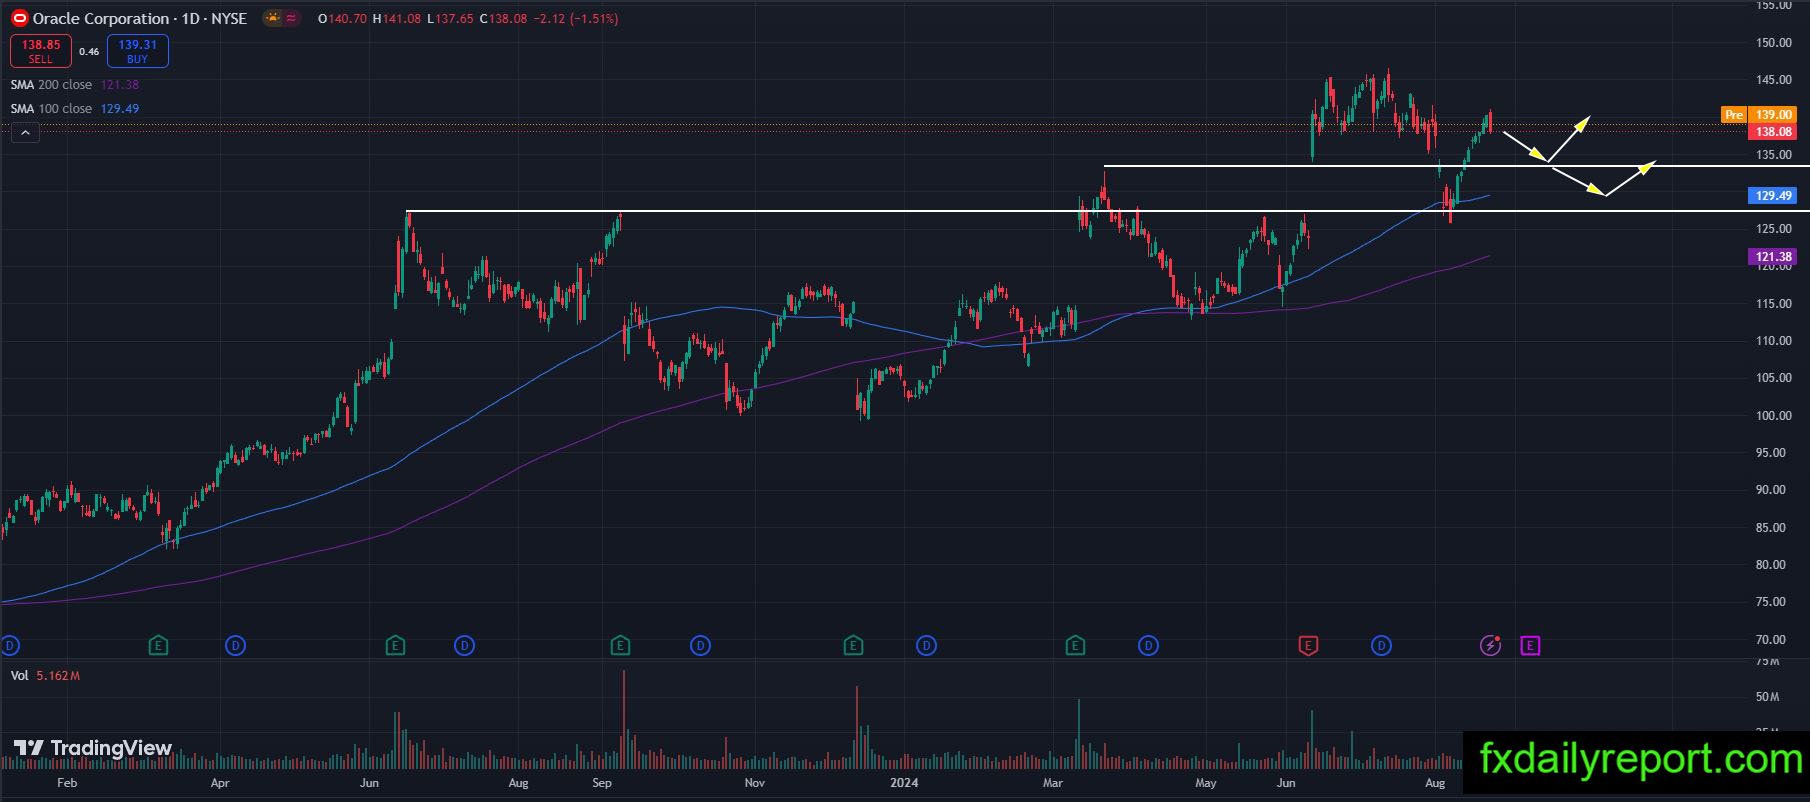Open the red earnings E marker for June 2024
Image resolution: width=1810 pixels, height=802 pixels.
pyautogui.click(x=1307, y=646)
